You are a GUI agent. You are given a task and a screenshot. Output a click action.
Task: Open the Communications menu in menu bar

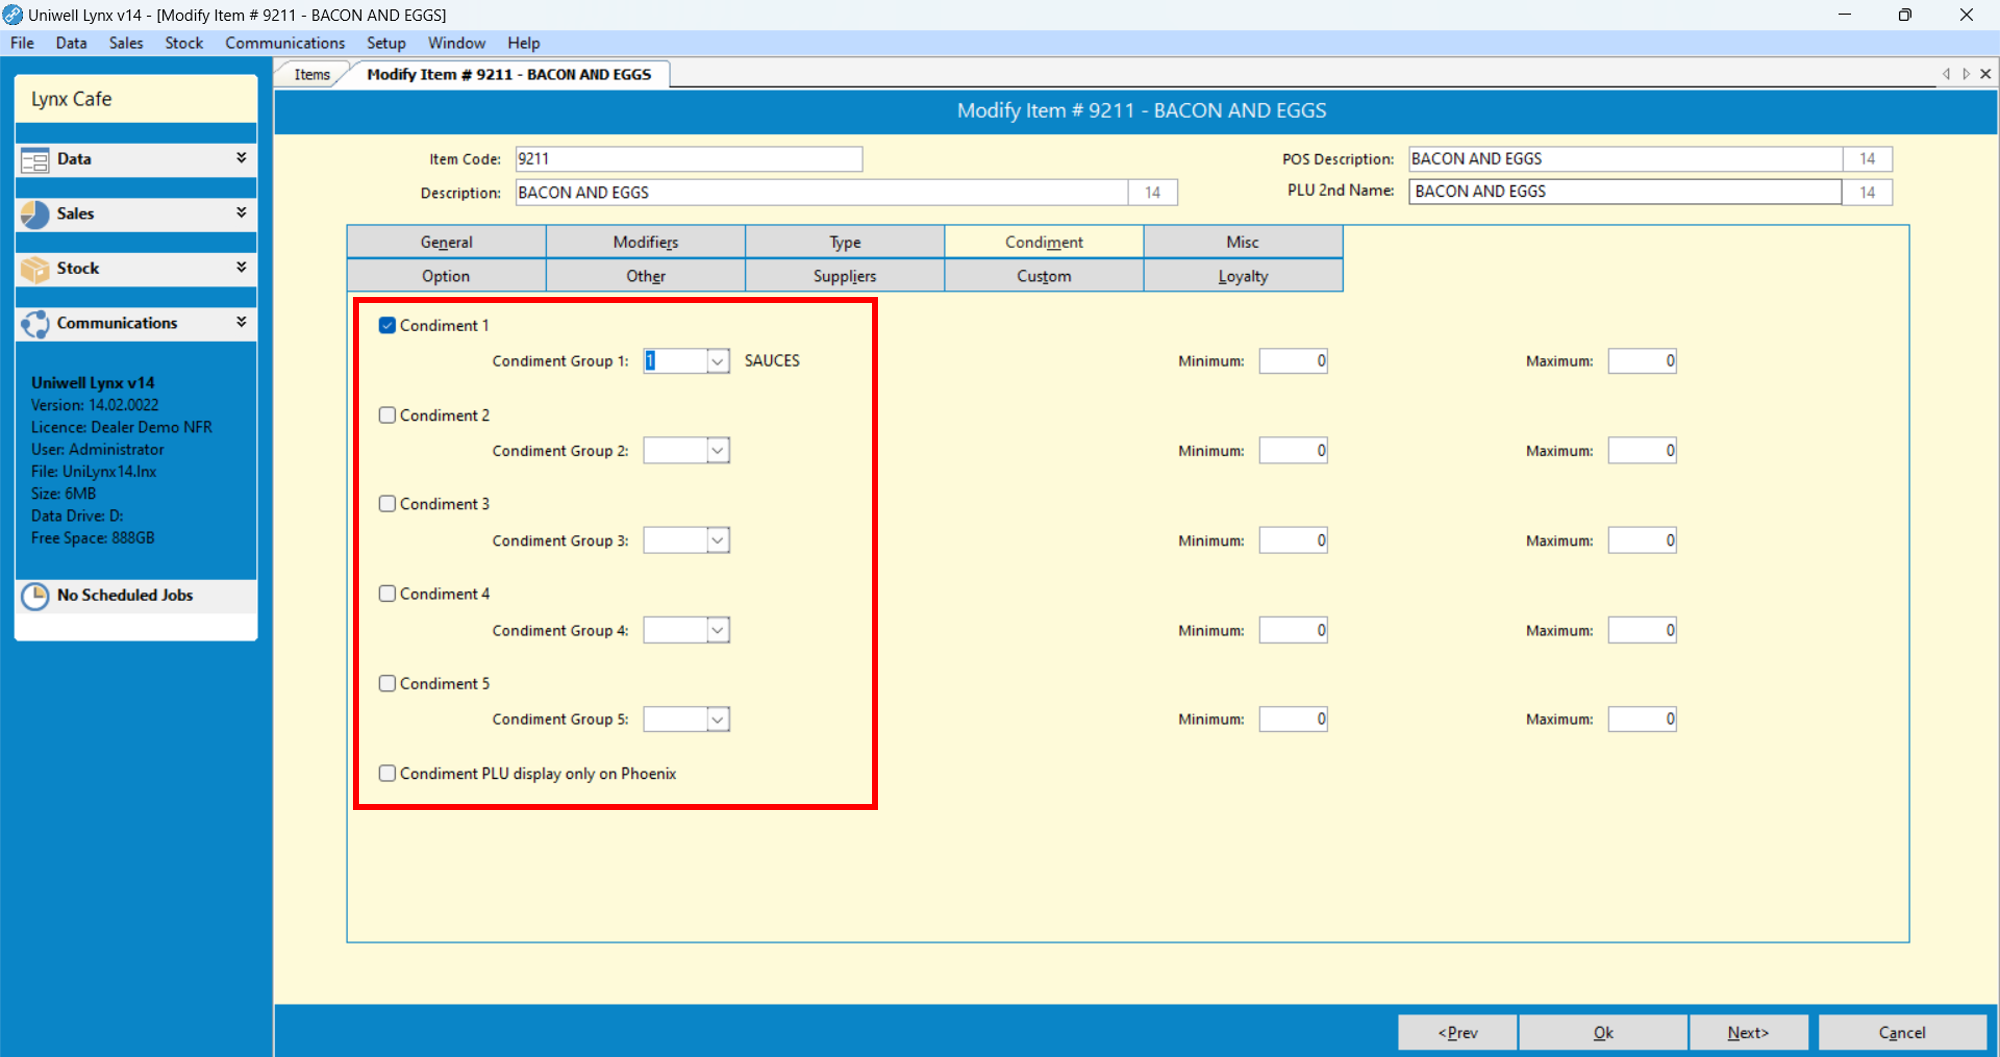pos(285,43)
